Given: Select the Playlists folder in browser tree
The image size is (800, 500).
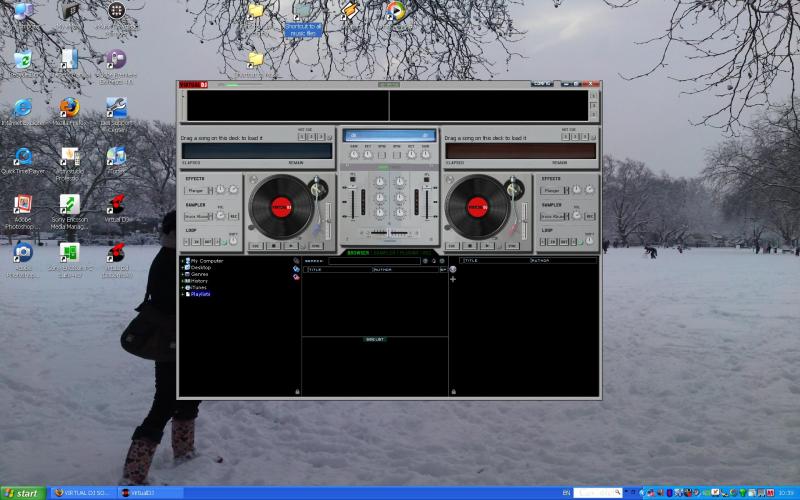Looking at the screenshot, I should click(200, 294).
